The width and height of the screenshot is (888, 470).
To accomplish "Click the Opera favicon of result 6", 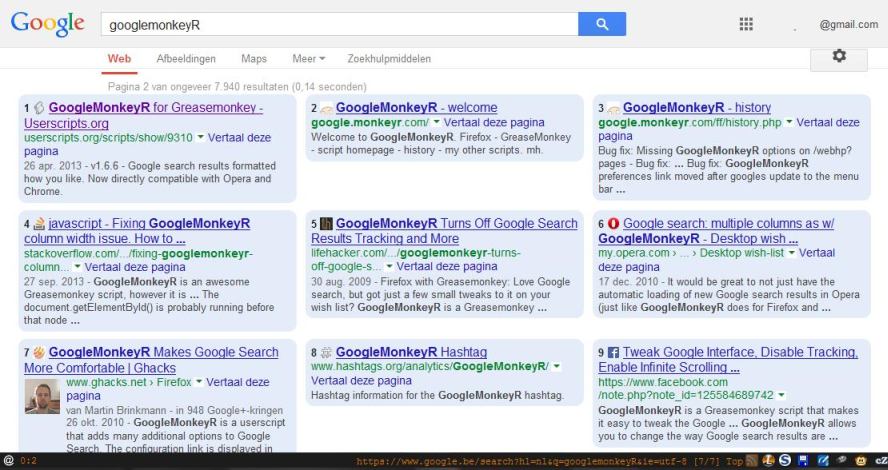I will click(613, 224).
